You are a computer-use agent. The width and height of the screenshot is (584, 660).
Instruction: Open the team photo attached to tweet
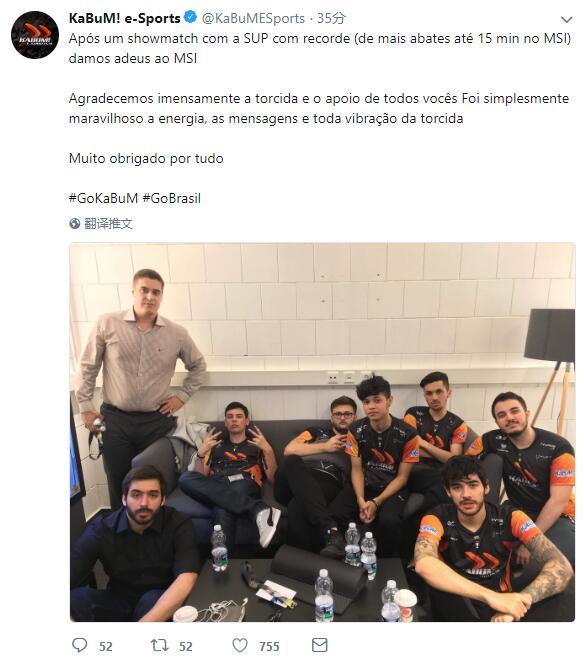click(322, 432)
